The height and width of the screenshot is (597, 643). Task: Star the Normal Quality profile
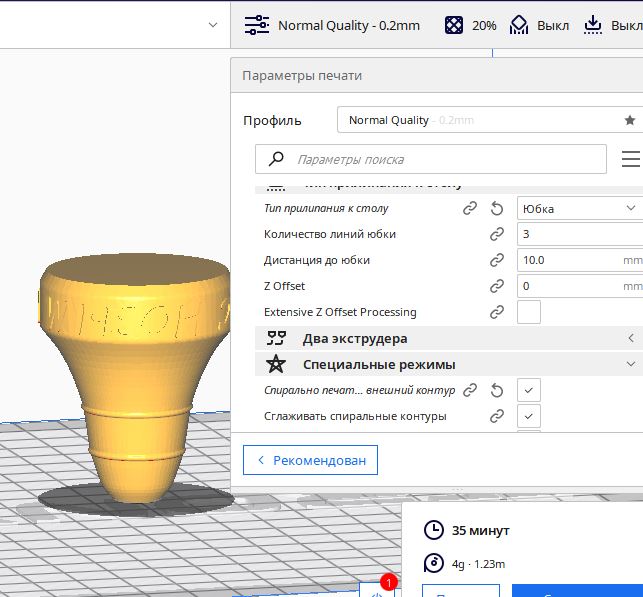[x=630, y=120]
